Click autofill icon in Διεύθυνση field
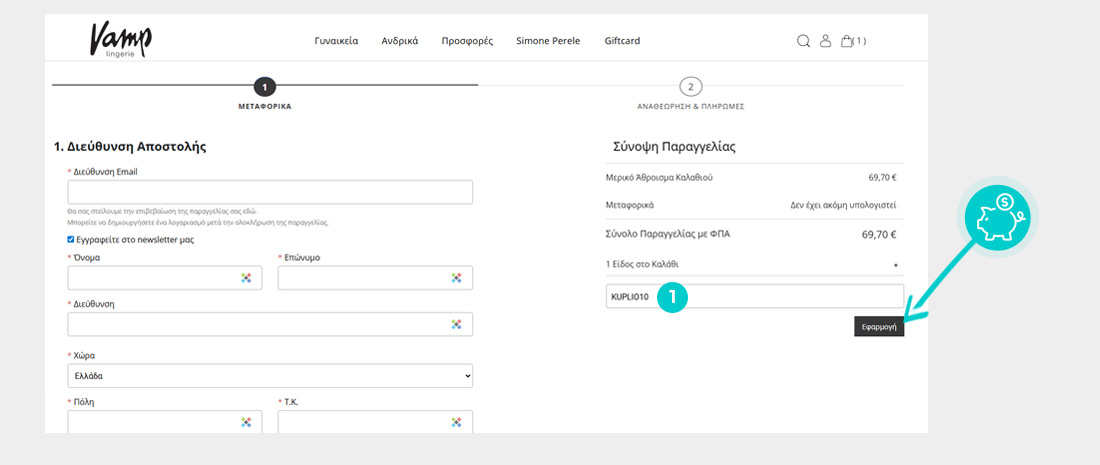Screen dimensions: 1100x465 coord(456,324)
